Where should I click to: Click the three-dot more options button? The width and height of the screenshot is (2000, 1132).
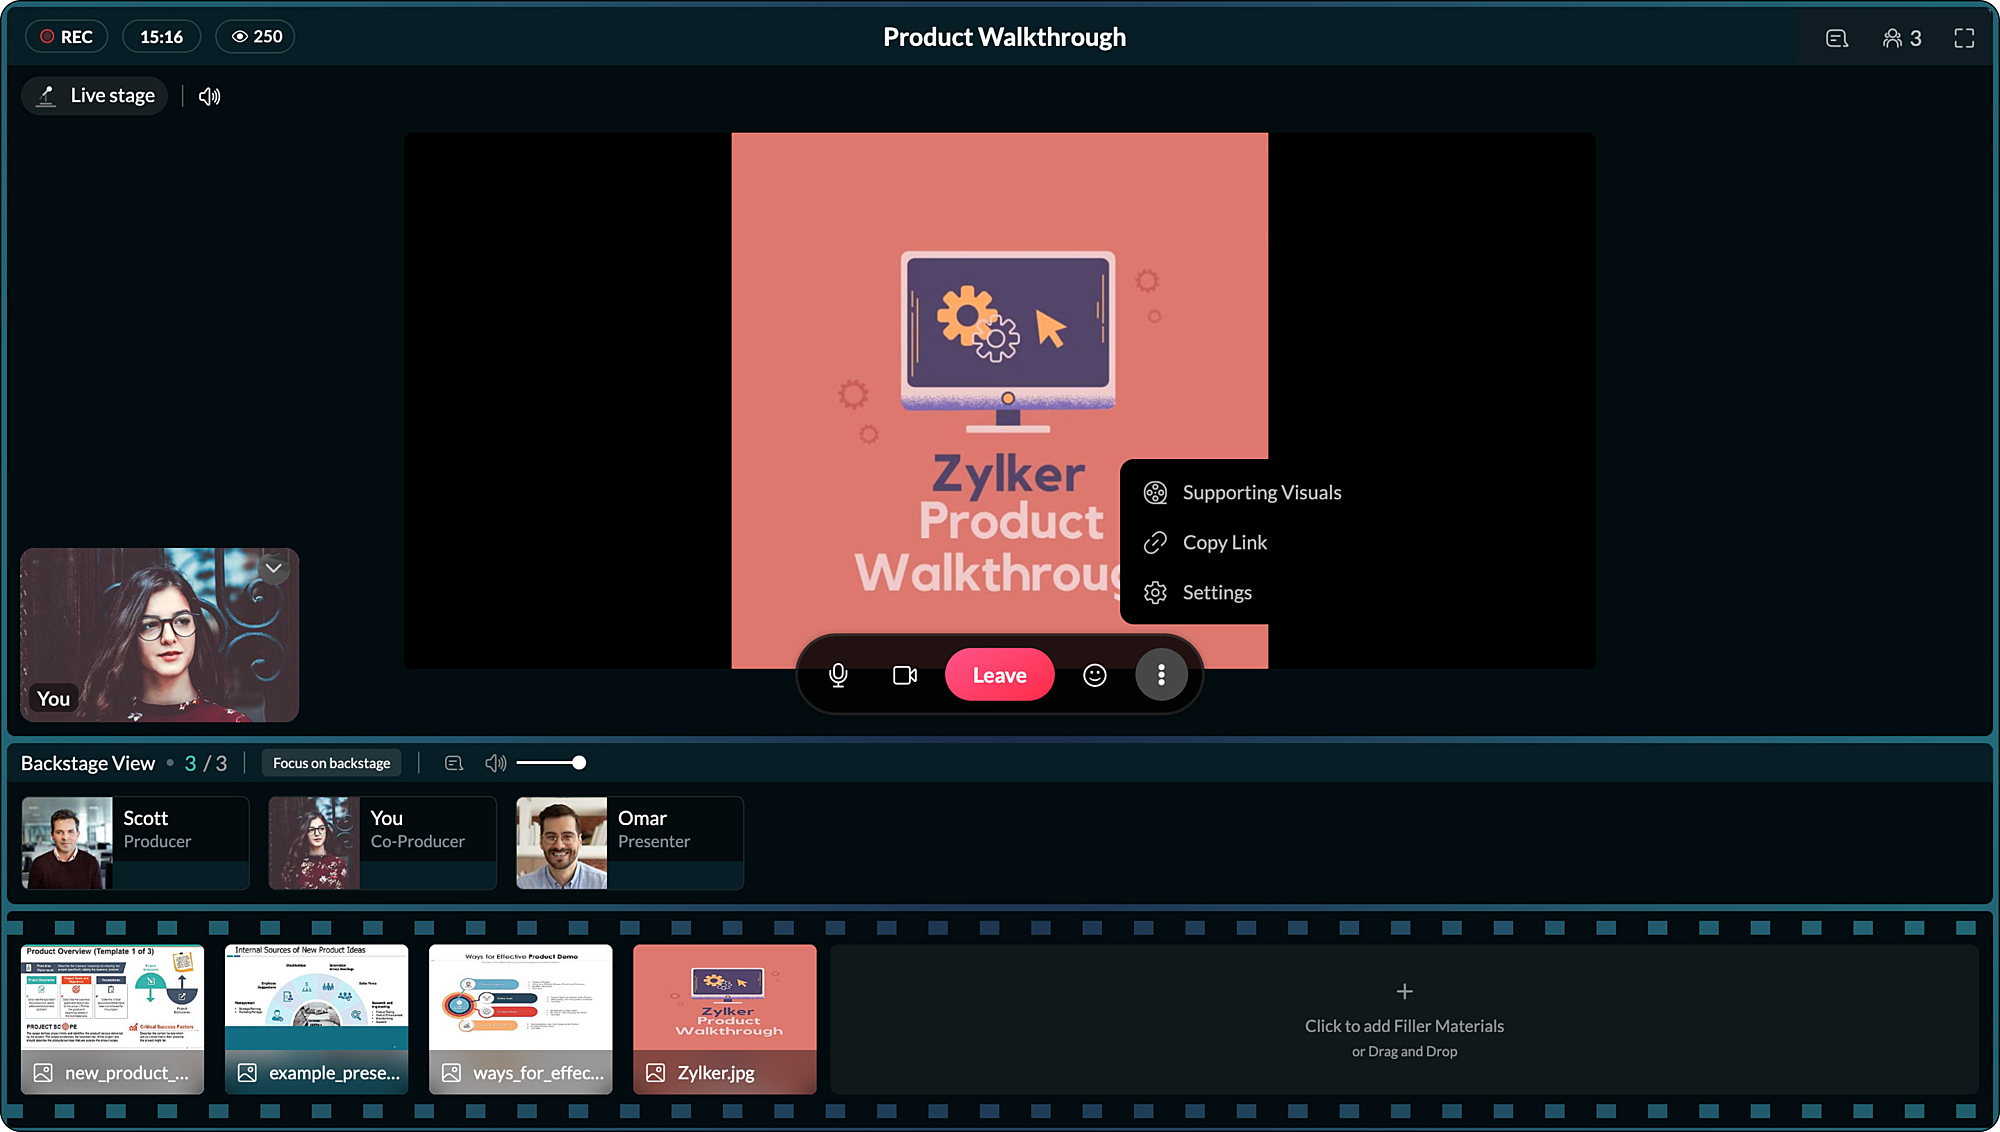(x=1161, y=675)
